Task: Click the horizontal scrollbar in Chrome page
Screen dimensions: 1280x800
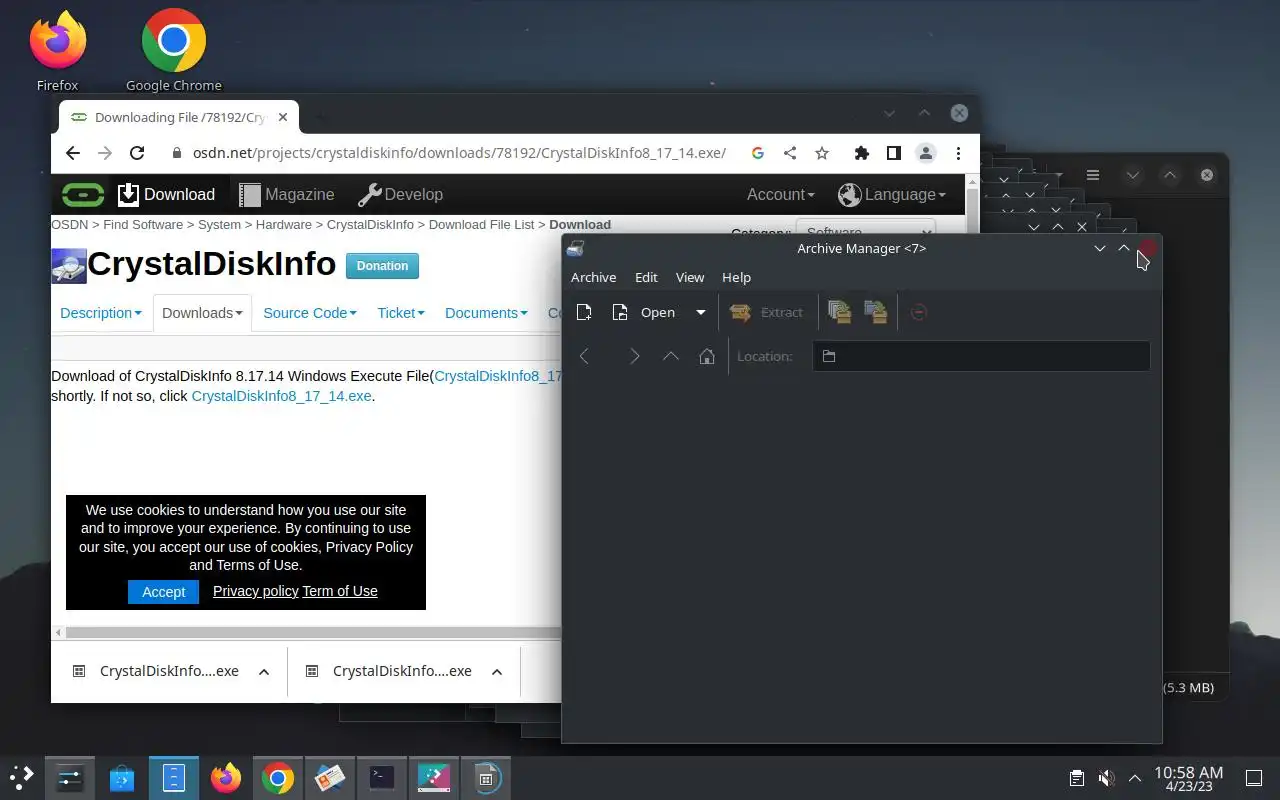Action: click(x=313, y=632)
